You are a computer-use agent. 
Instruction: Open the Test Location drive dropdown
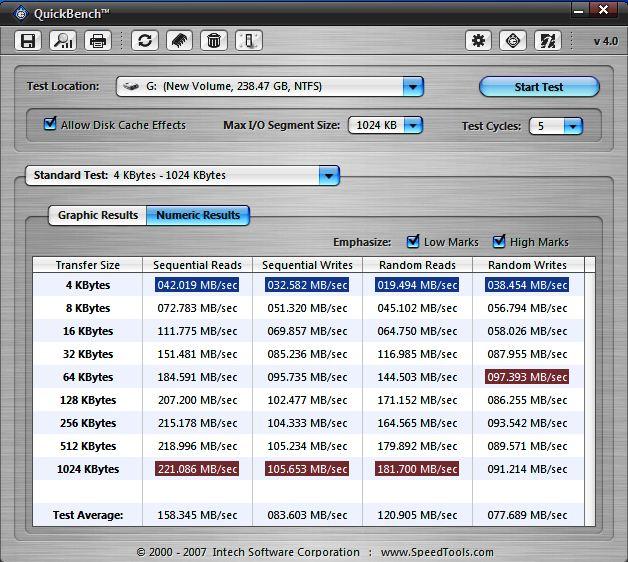click(413, 87)
